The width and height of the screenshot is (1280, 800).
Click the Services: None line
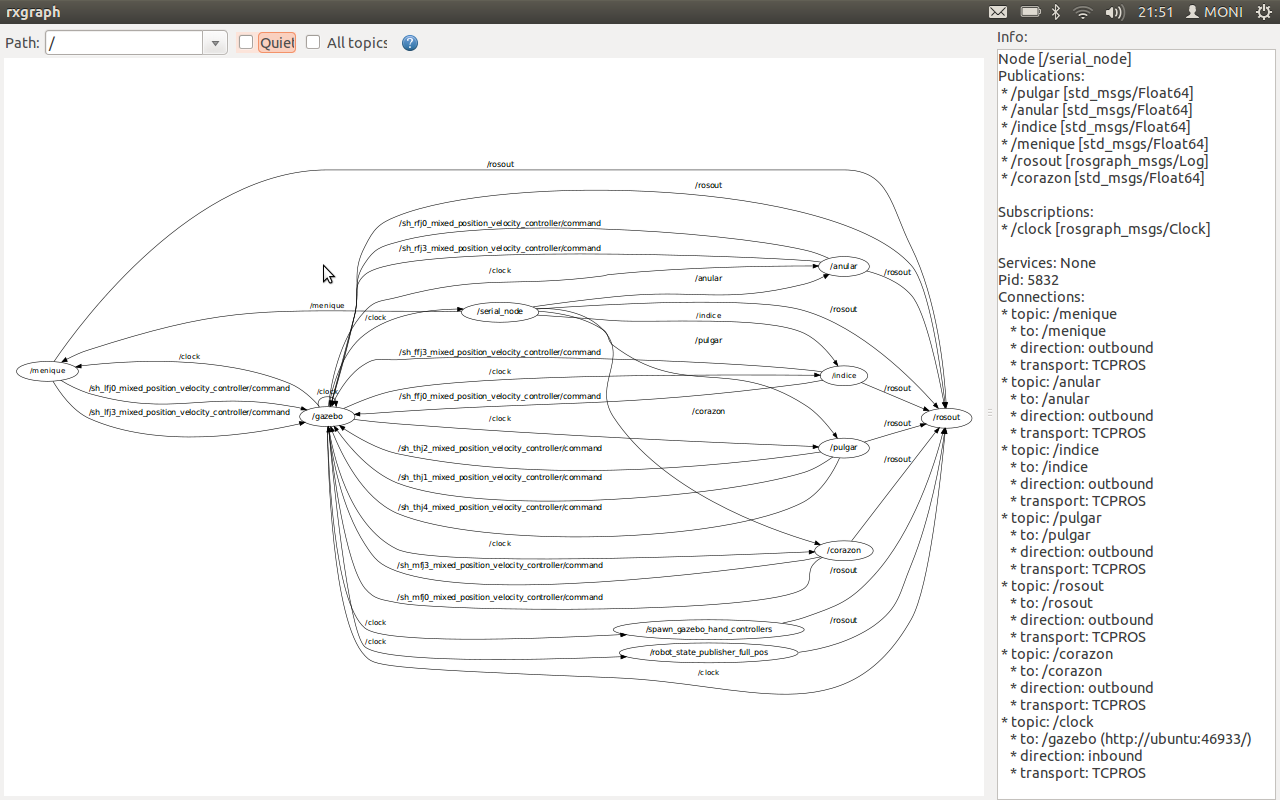[x=1047, y=263]
